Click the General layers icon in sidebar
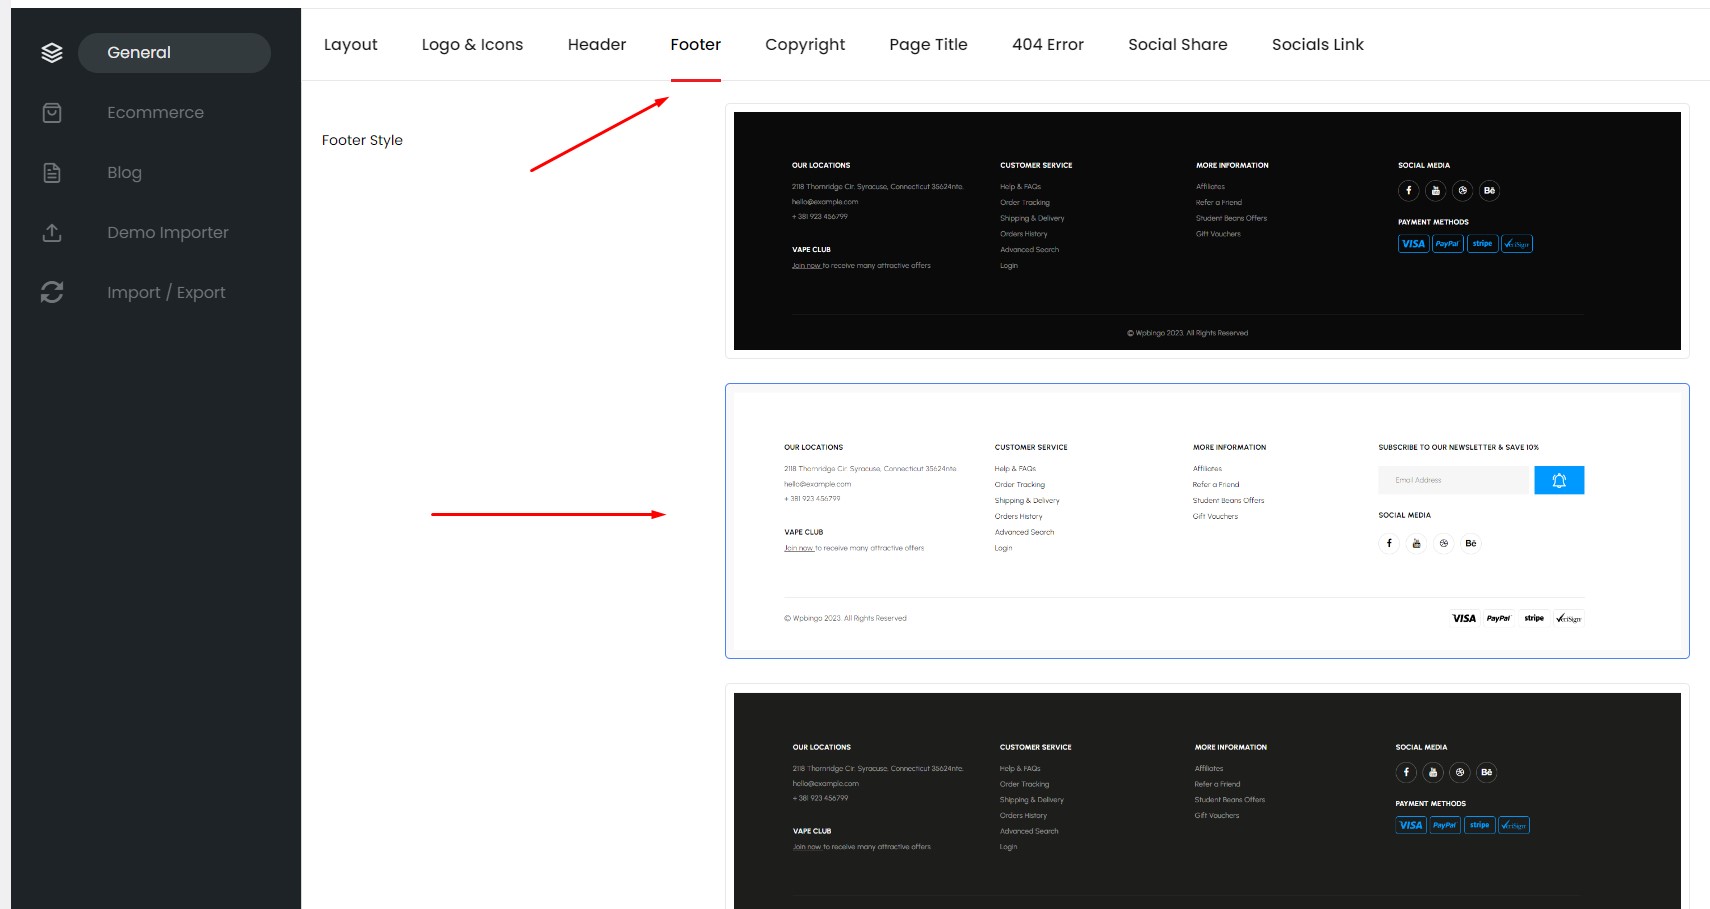The height and width of the screenshot is (909, 1710). 52,53
